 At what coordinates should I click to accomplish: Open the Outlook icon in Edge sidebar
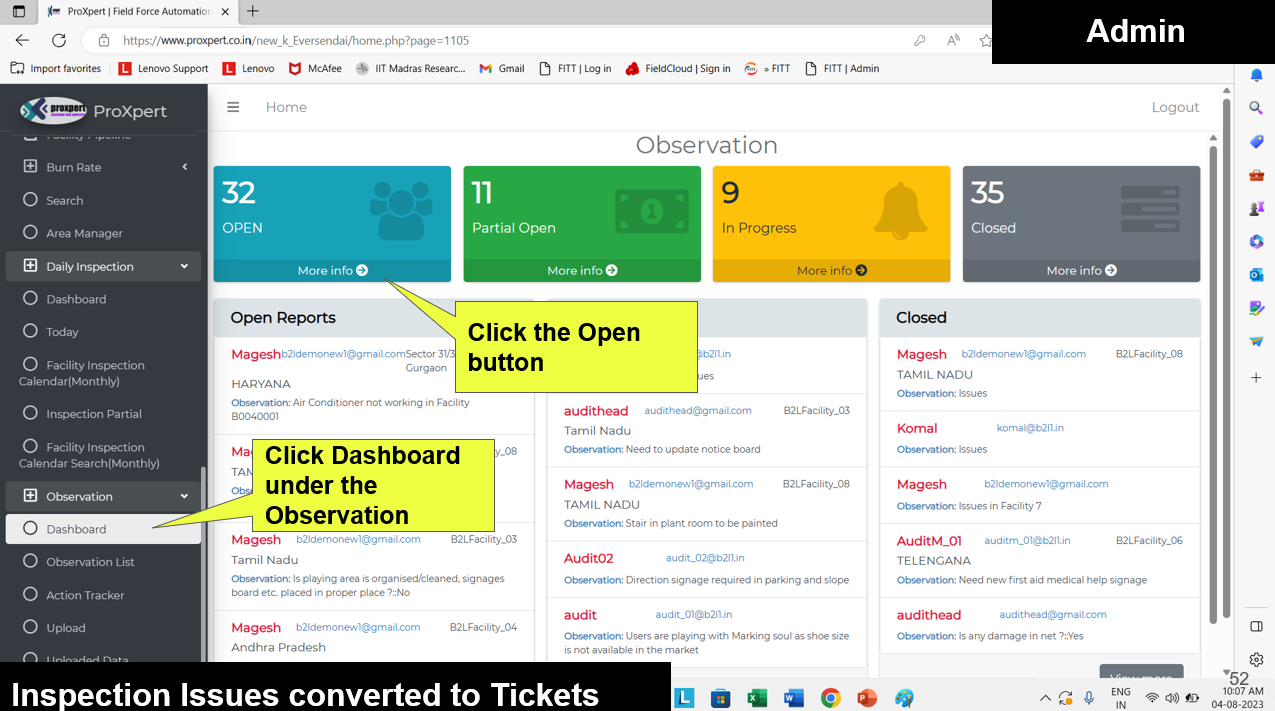tap(1257, 274)
